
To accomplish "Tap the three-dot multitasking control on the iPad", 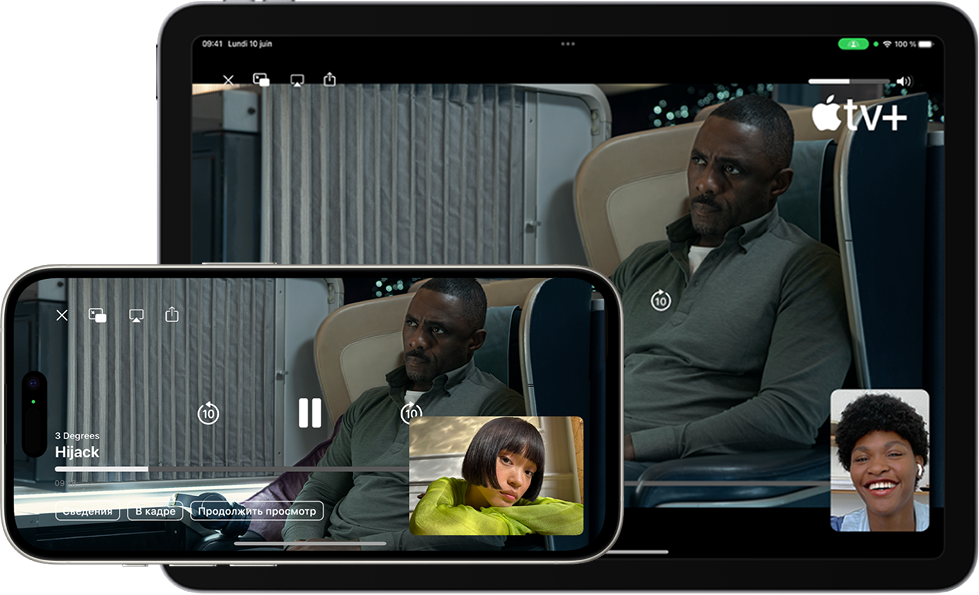I will pyautogui.click(x=568, y=44).
